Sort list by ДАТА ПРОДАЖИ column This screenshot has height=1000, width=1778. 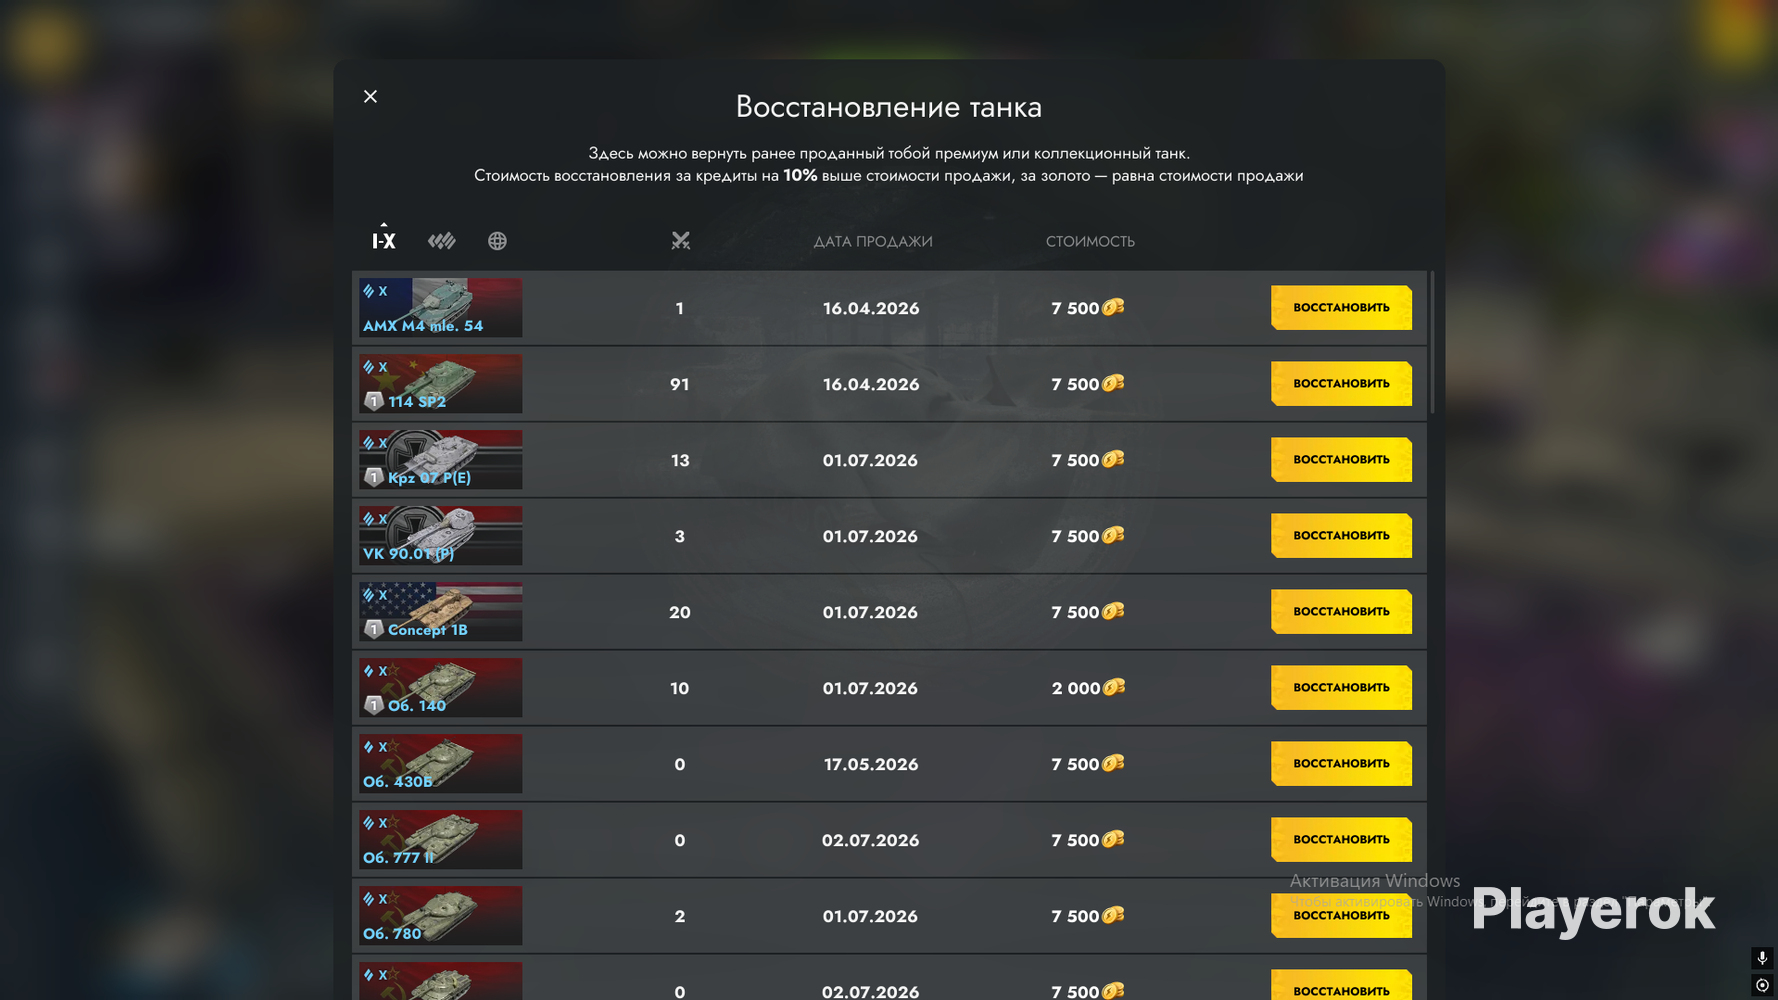click(x=873, y=241)
